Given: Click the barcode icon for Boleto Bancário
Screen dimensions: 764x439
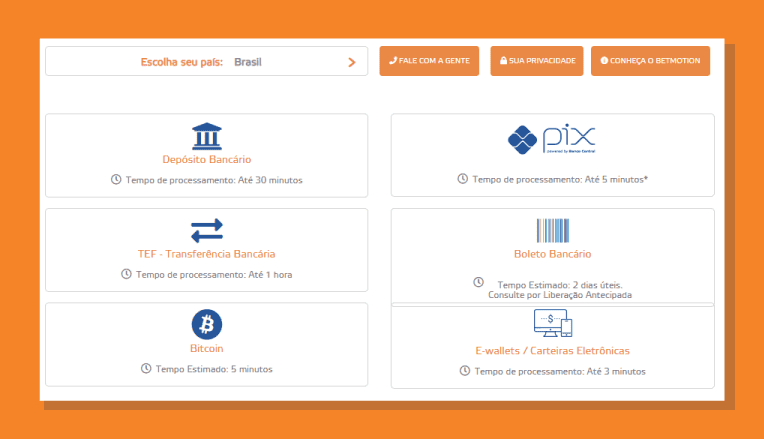Looking at the screenshot, I should (553, 230).
